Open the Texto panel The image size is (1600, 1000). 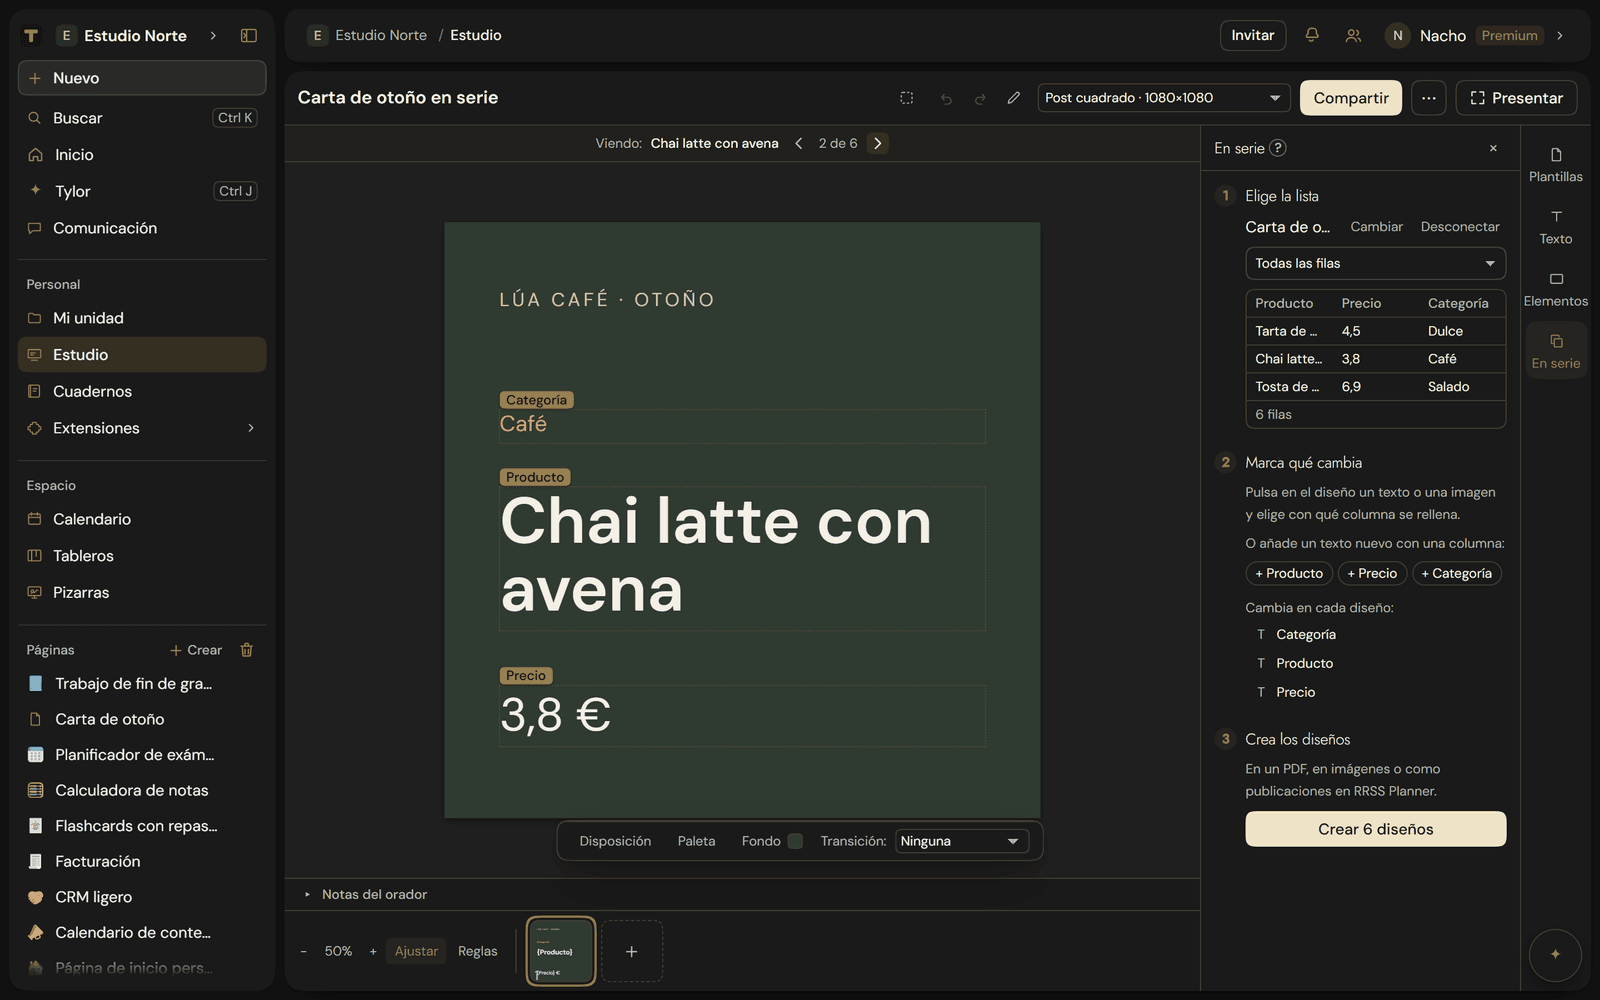coord(1556,227)
